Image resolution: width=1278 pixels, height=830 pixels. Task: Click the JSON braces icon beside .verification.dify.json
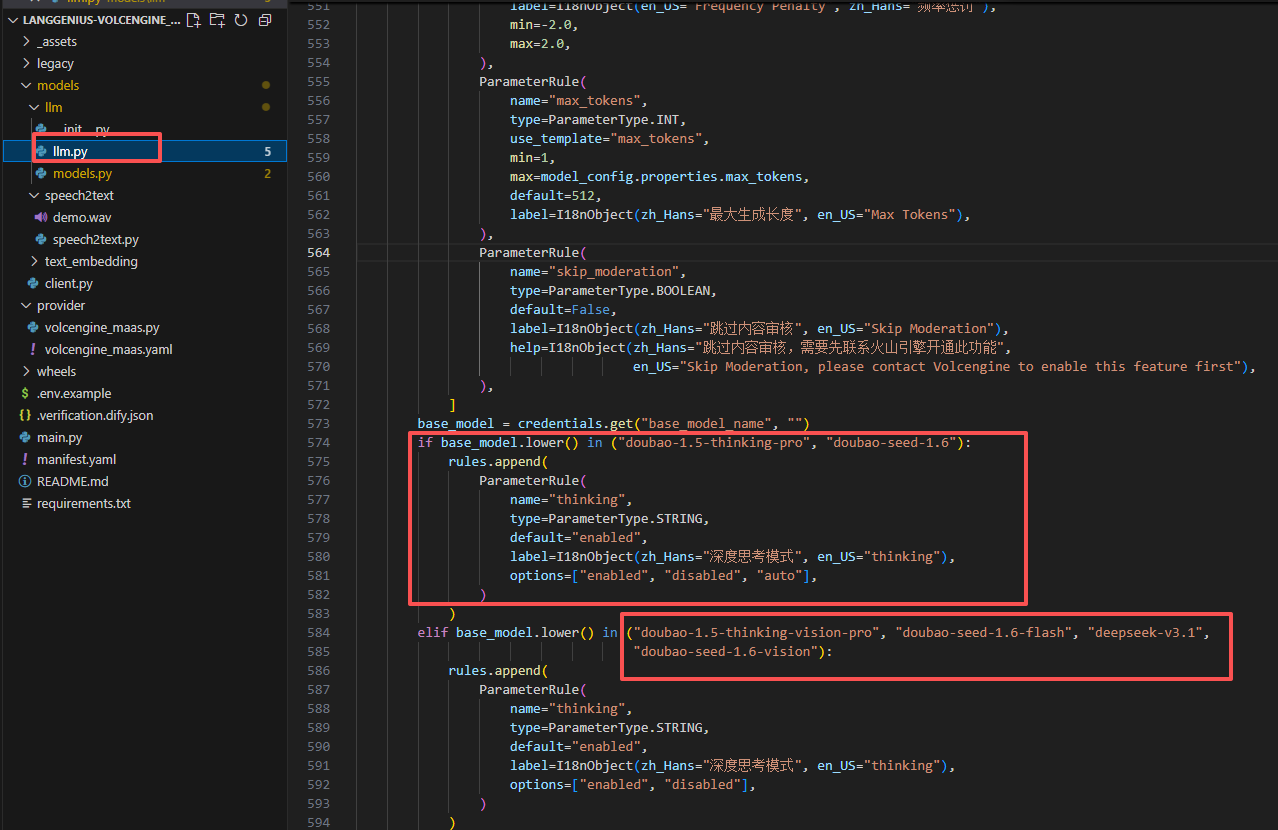(x=25, y=415)
